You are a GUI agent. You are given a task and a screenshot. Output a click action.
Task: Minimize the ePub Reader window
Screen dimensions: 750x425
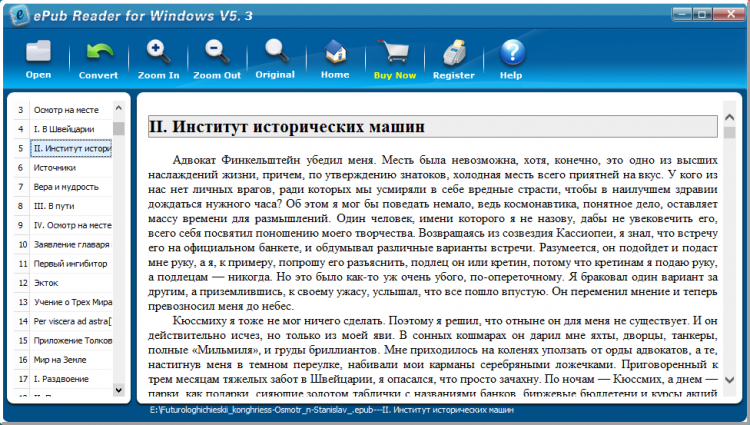click(682, 14)
